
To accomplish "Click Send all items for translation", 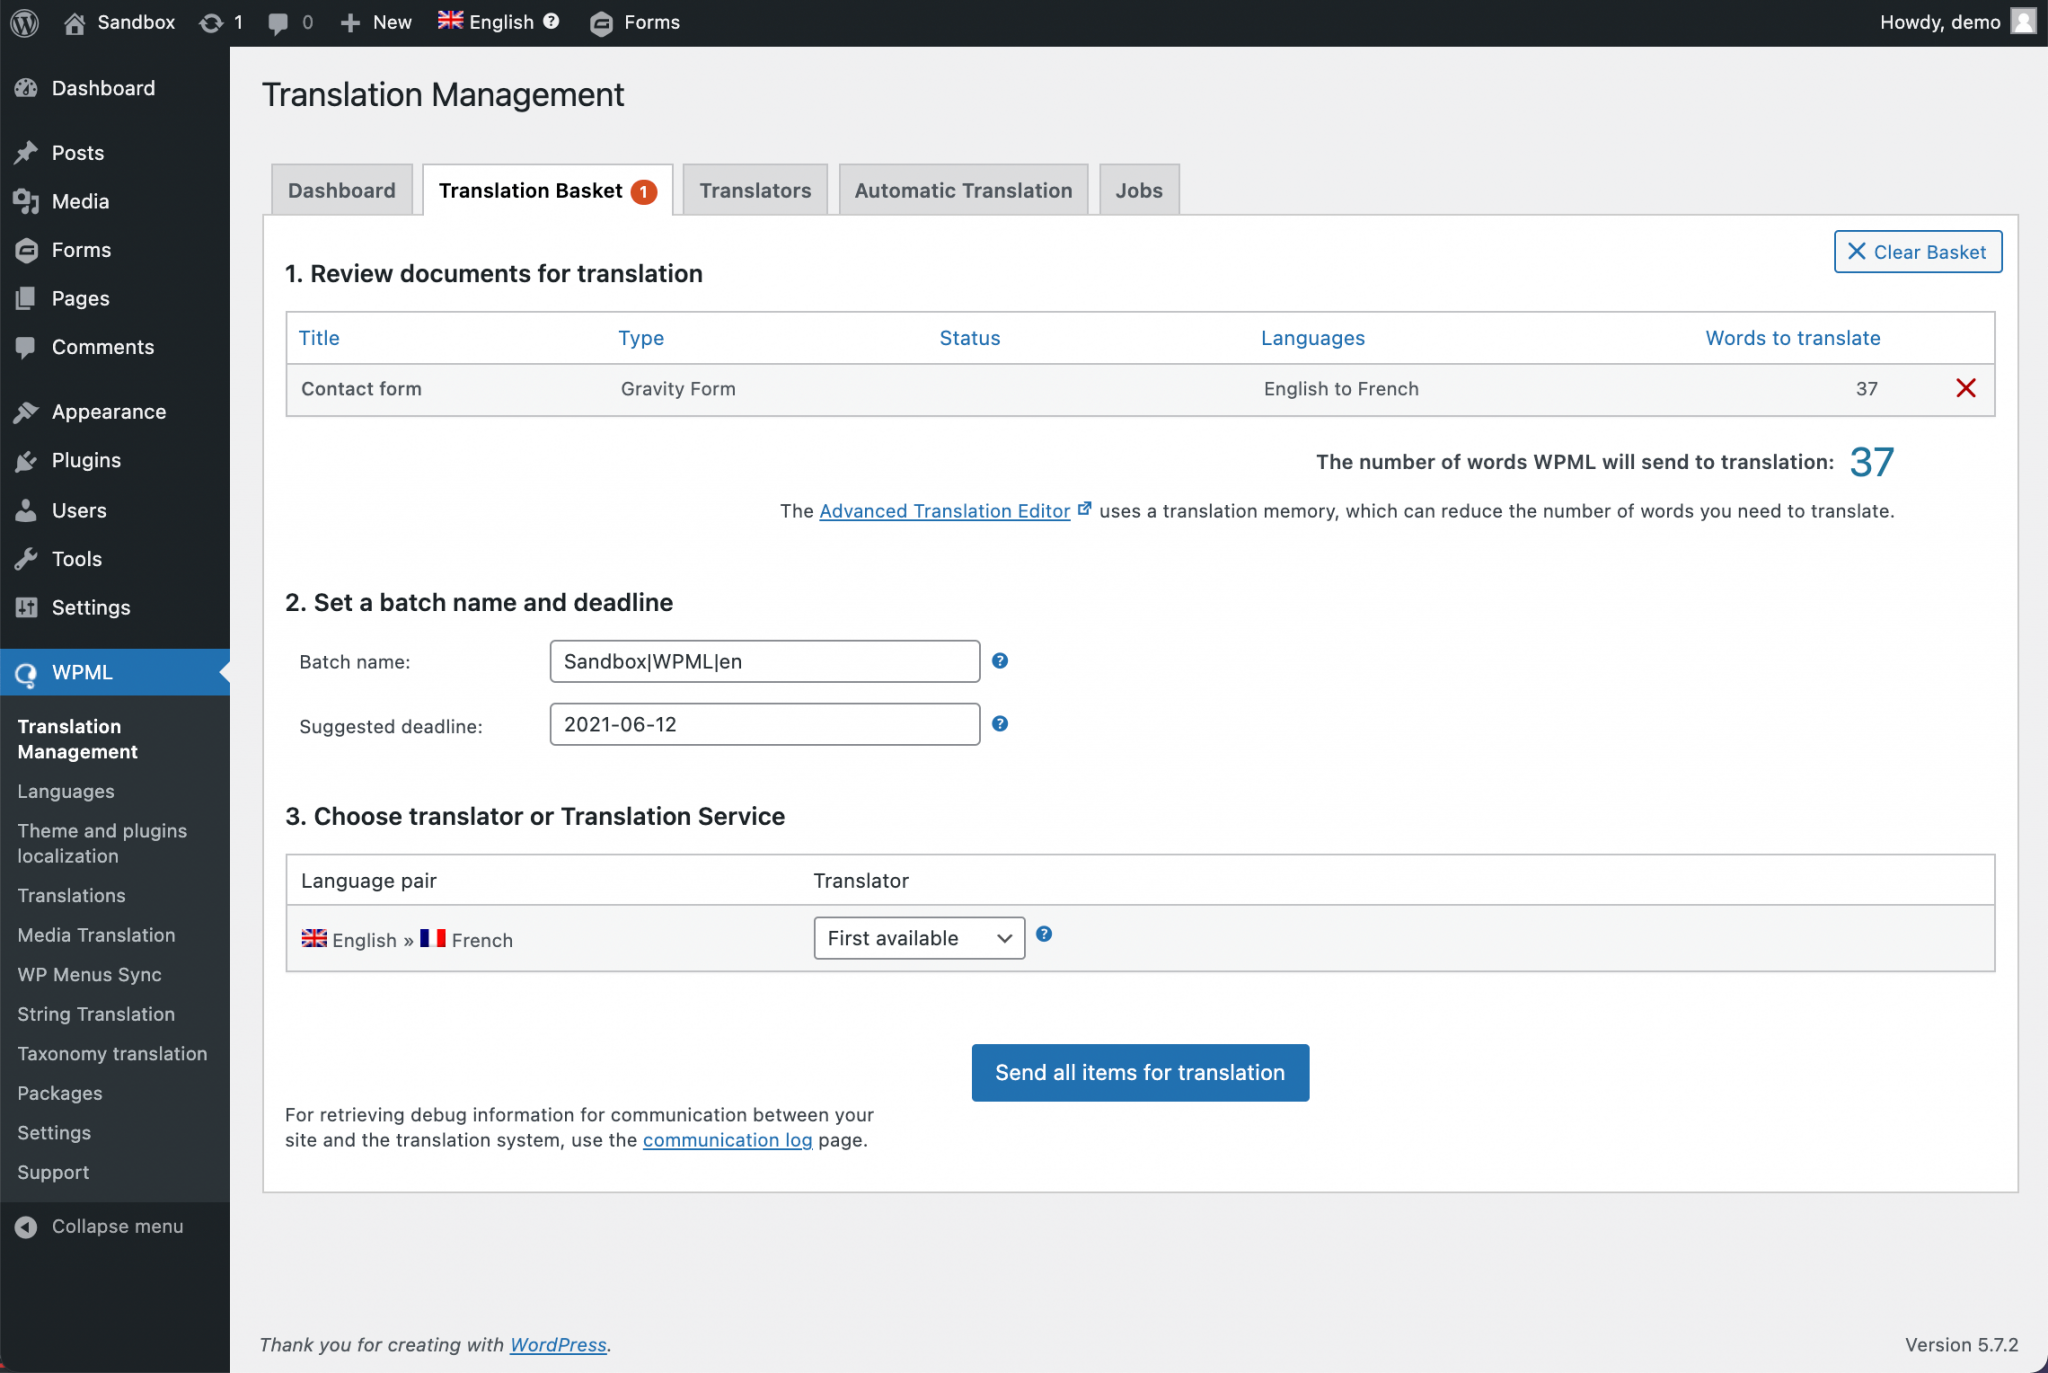I will click(x=1139, y=1072).
